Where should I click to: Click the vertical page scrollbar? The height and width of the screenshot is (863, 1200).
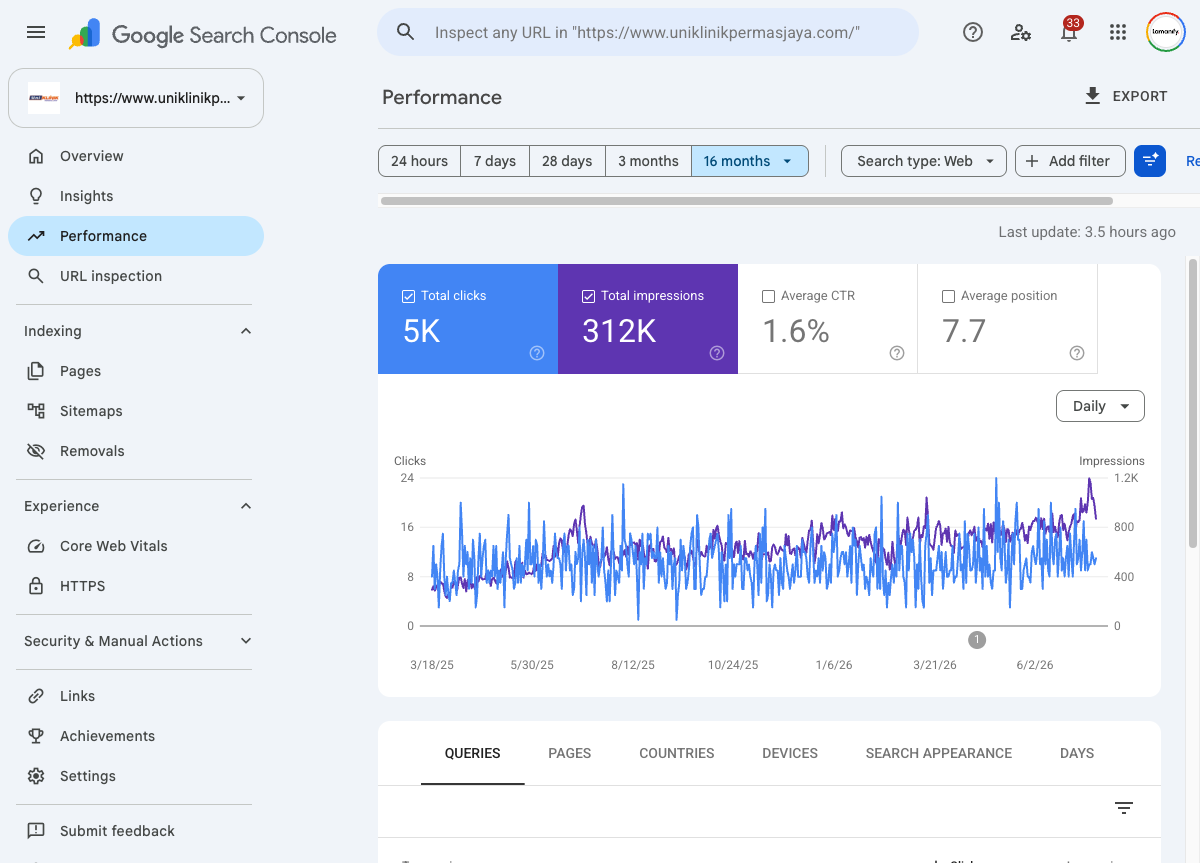(x=1192, y=403)
